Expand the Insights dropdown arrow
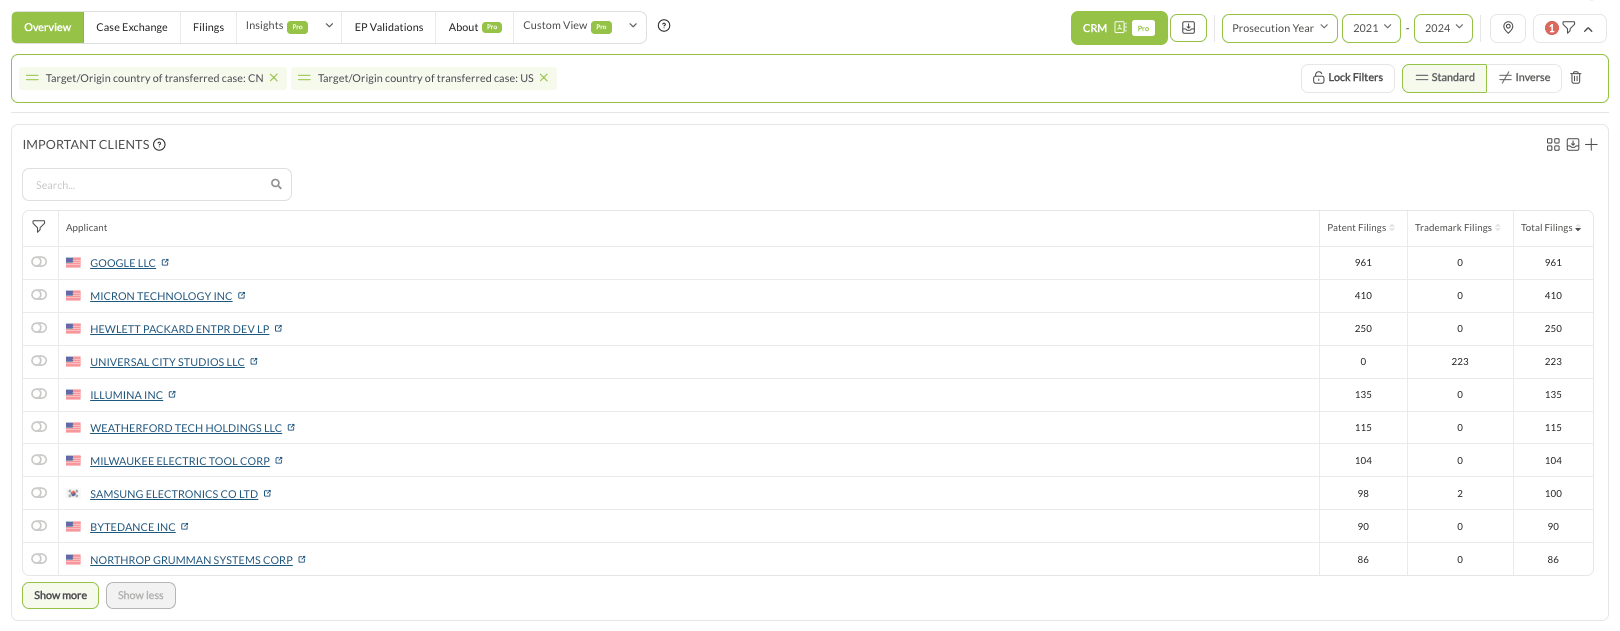The image size is (1620, 631). (329, 26)
